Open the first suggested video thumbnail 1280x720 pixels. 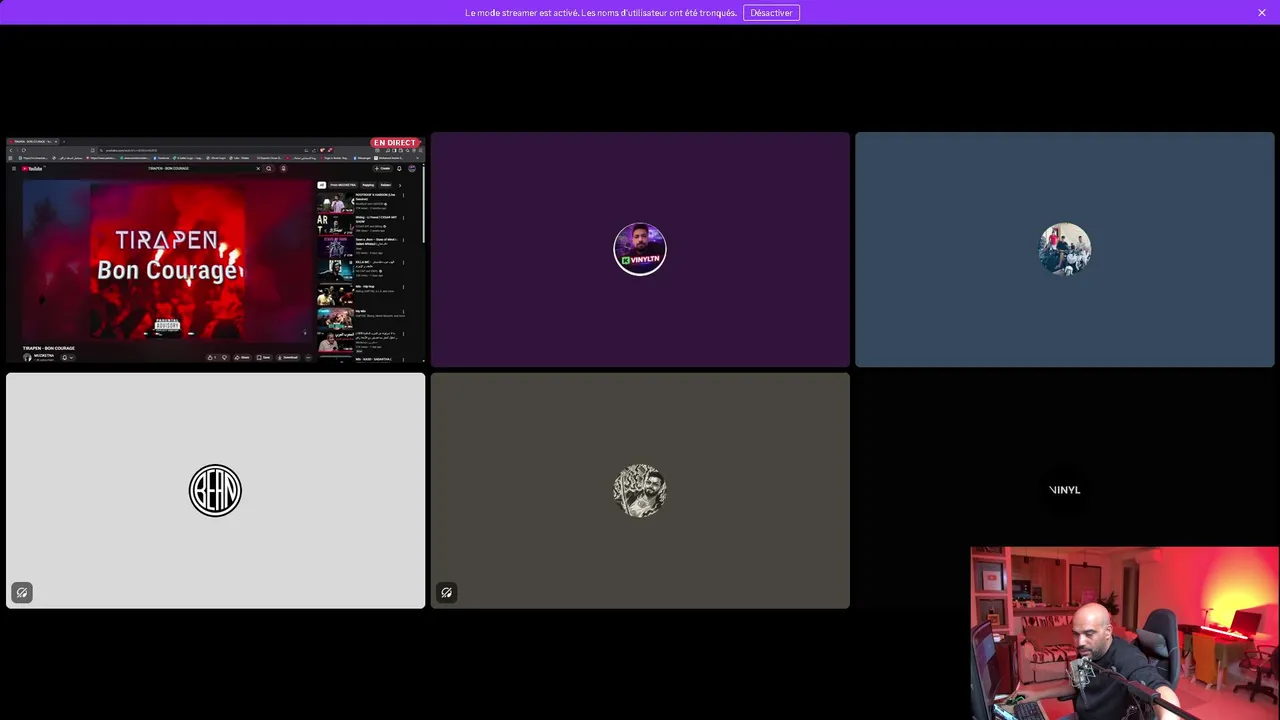tap(335, 203)
